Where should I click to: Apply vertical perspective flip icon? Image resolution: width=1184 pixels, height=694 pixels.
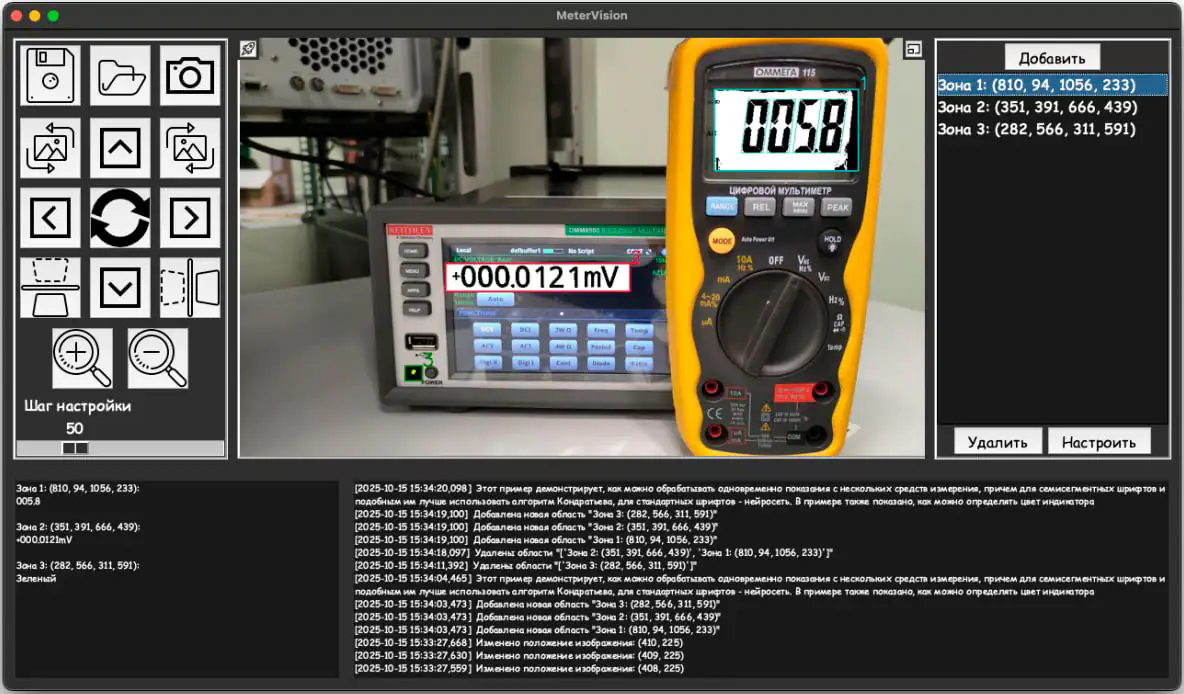50,288
